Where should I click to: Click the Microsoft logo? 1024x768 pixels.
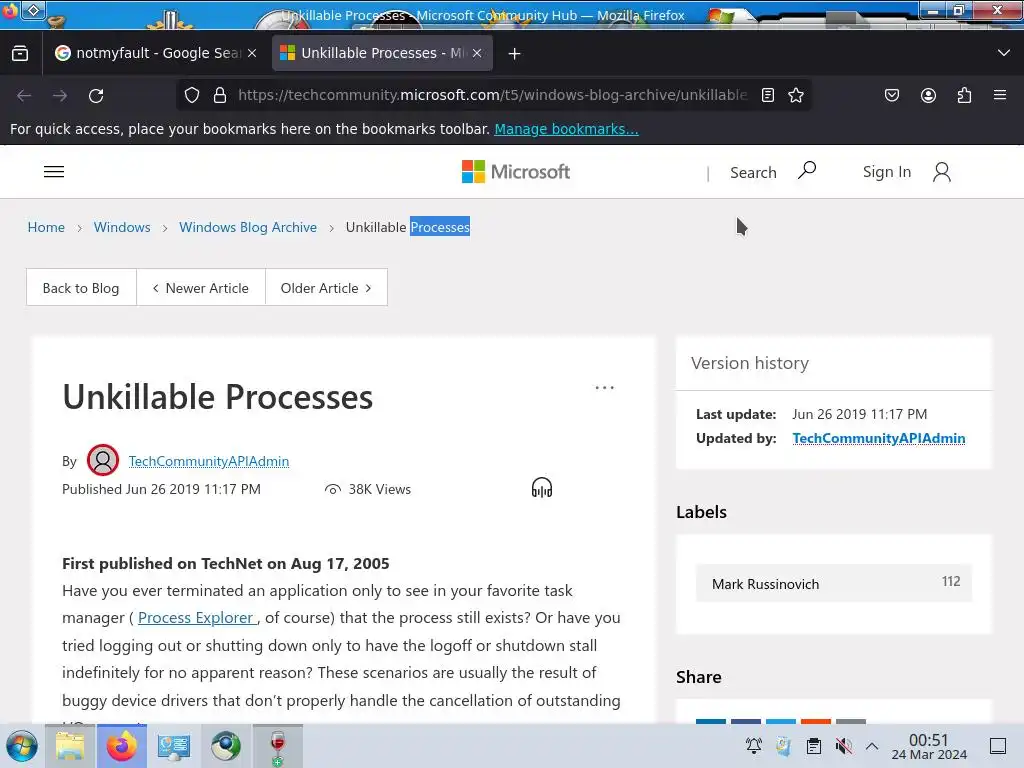516,172
